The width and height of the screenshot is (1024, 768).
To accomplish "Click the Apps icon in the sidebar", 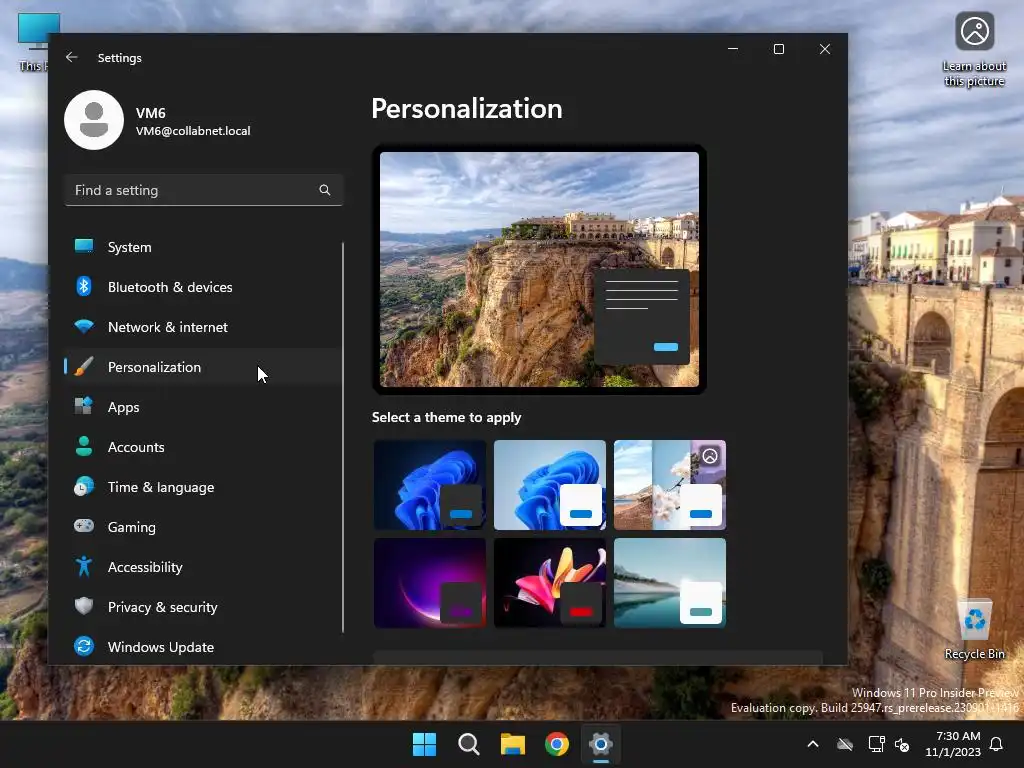I will (84, 406).
